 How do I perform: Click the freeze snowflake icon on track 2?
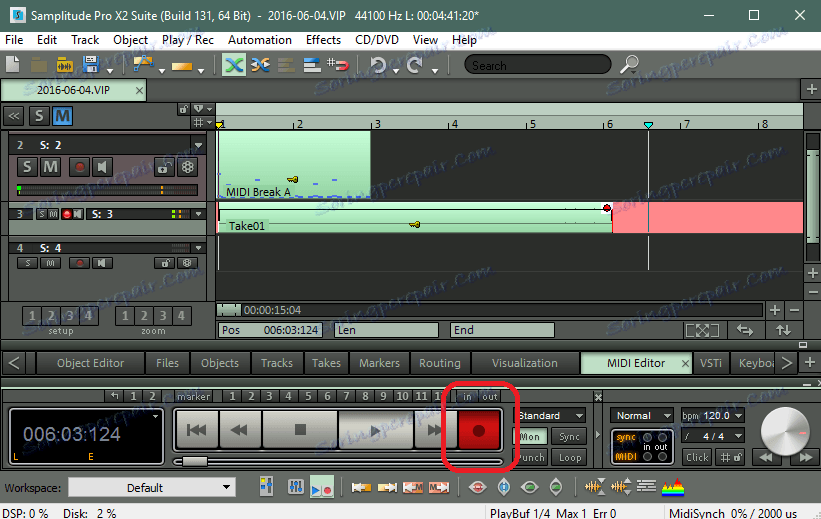[187, 167]
